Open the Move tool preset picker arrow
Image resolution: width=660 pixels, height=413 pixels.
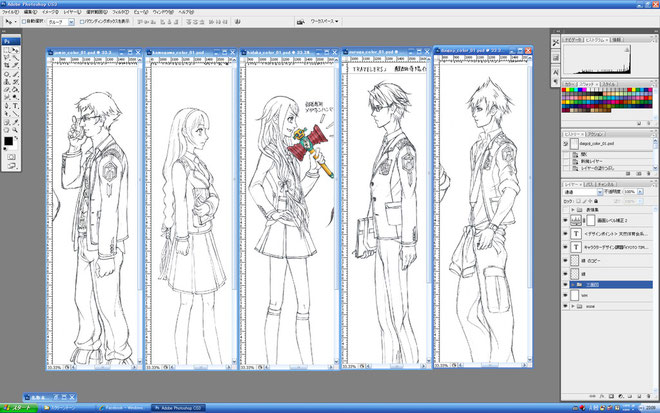click(15, 21)
